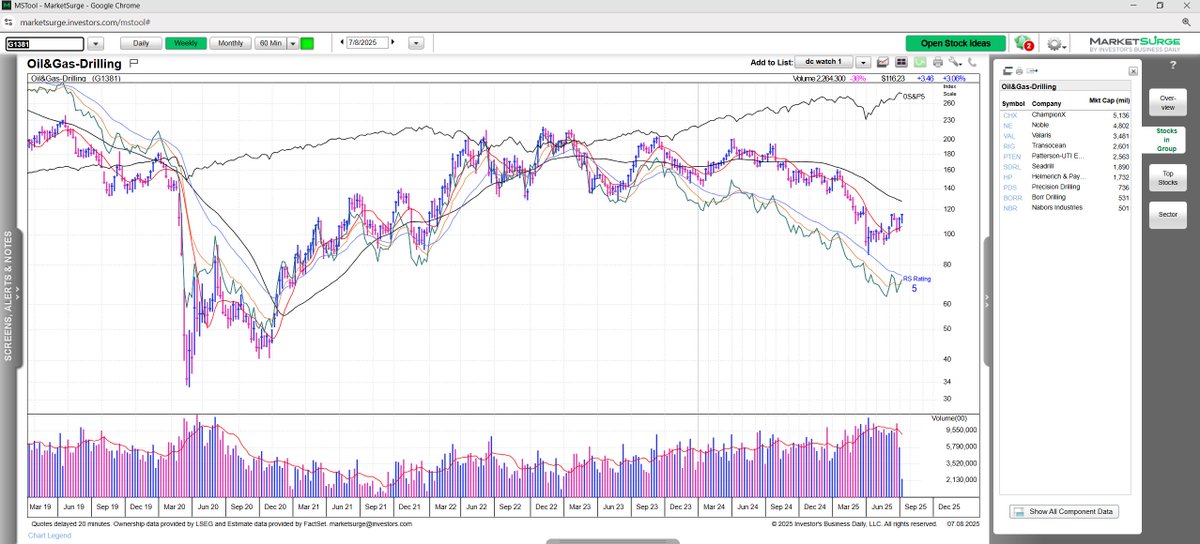The width and height of the screenshot is (1200, 544).
Task: Click the 0S&P5 index line label
Action: (x=915, y=97)
